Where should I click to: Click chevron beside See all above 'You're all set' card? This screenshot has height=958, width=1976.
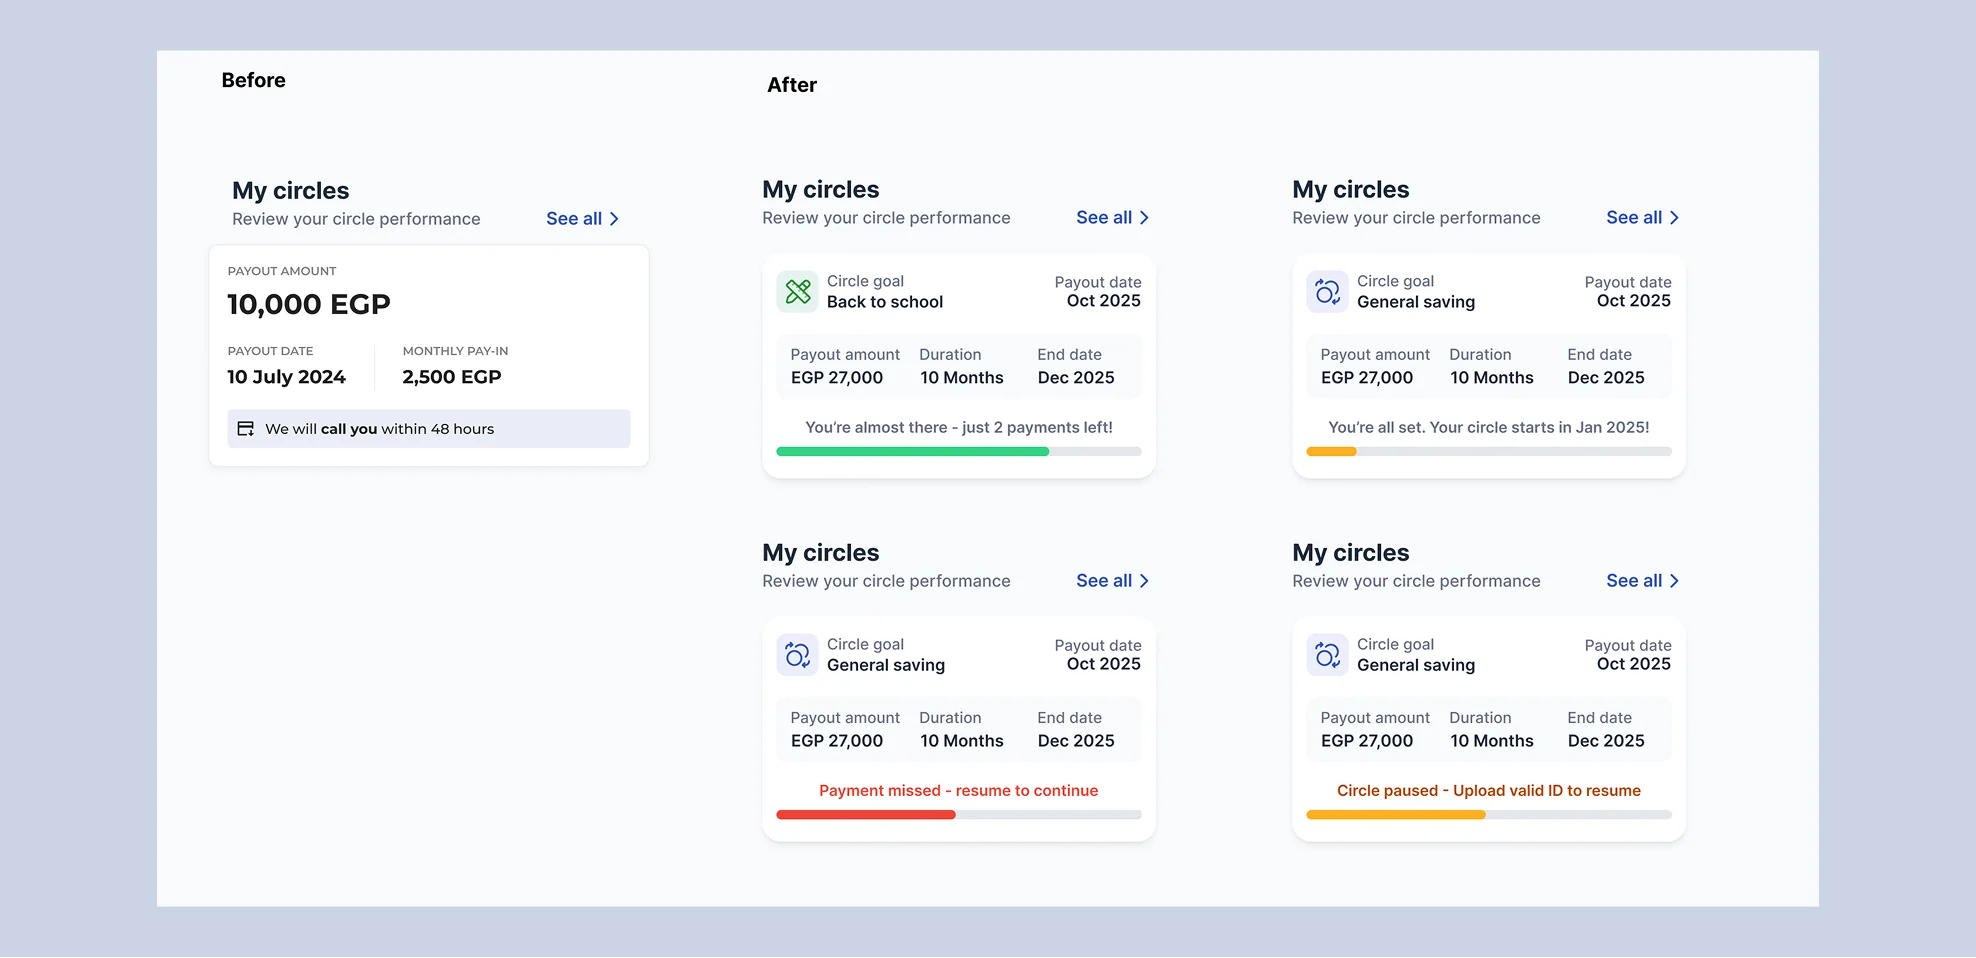coord(1674,218)
